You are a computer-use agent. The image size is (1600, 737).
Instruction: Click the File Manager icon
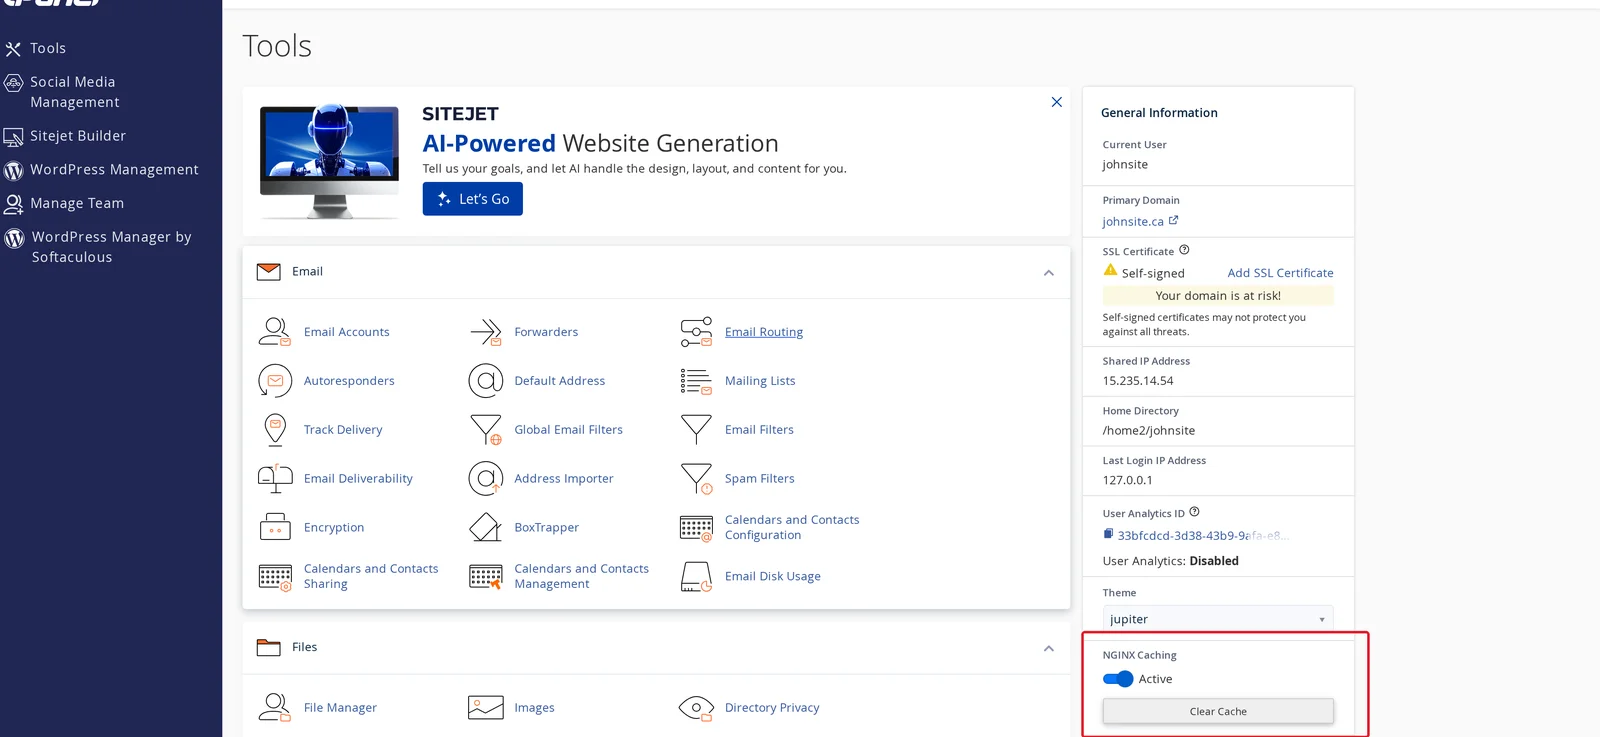[x=275, y=707]
